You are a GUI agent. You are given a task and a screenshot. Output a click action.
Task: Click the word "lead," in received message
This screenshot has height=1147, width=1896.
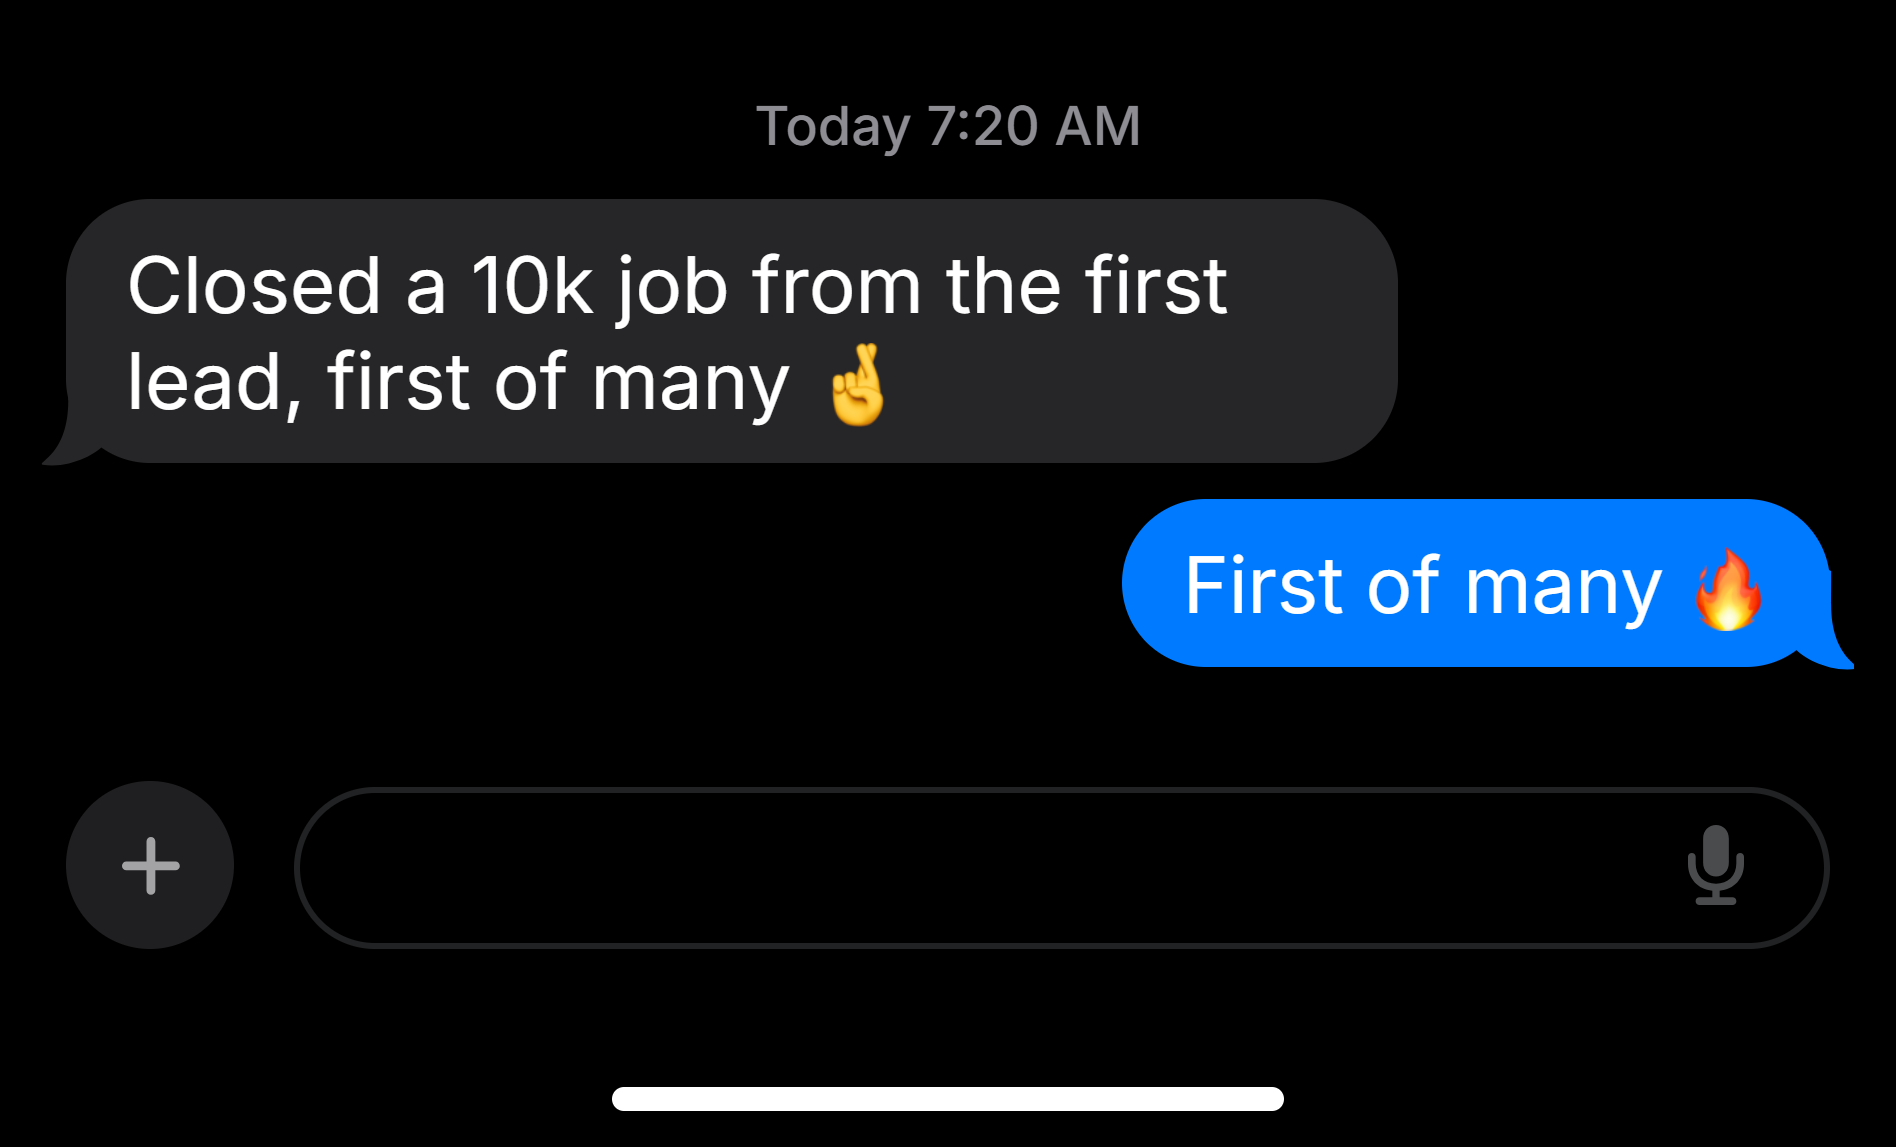click(213, 383)
